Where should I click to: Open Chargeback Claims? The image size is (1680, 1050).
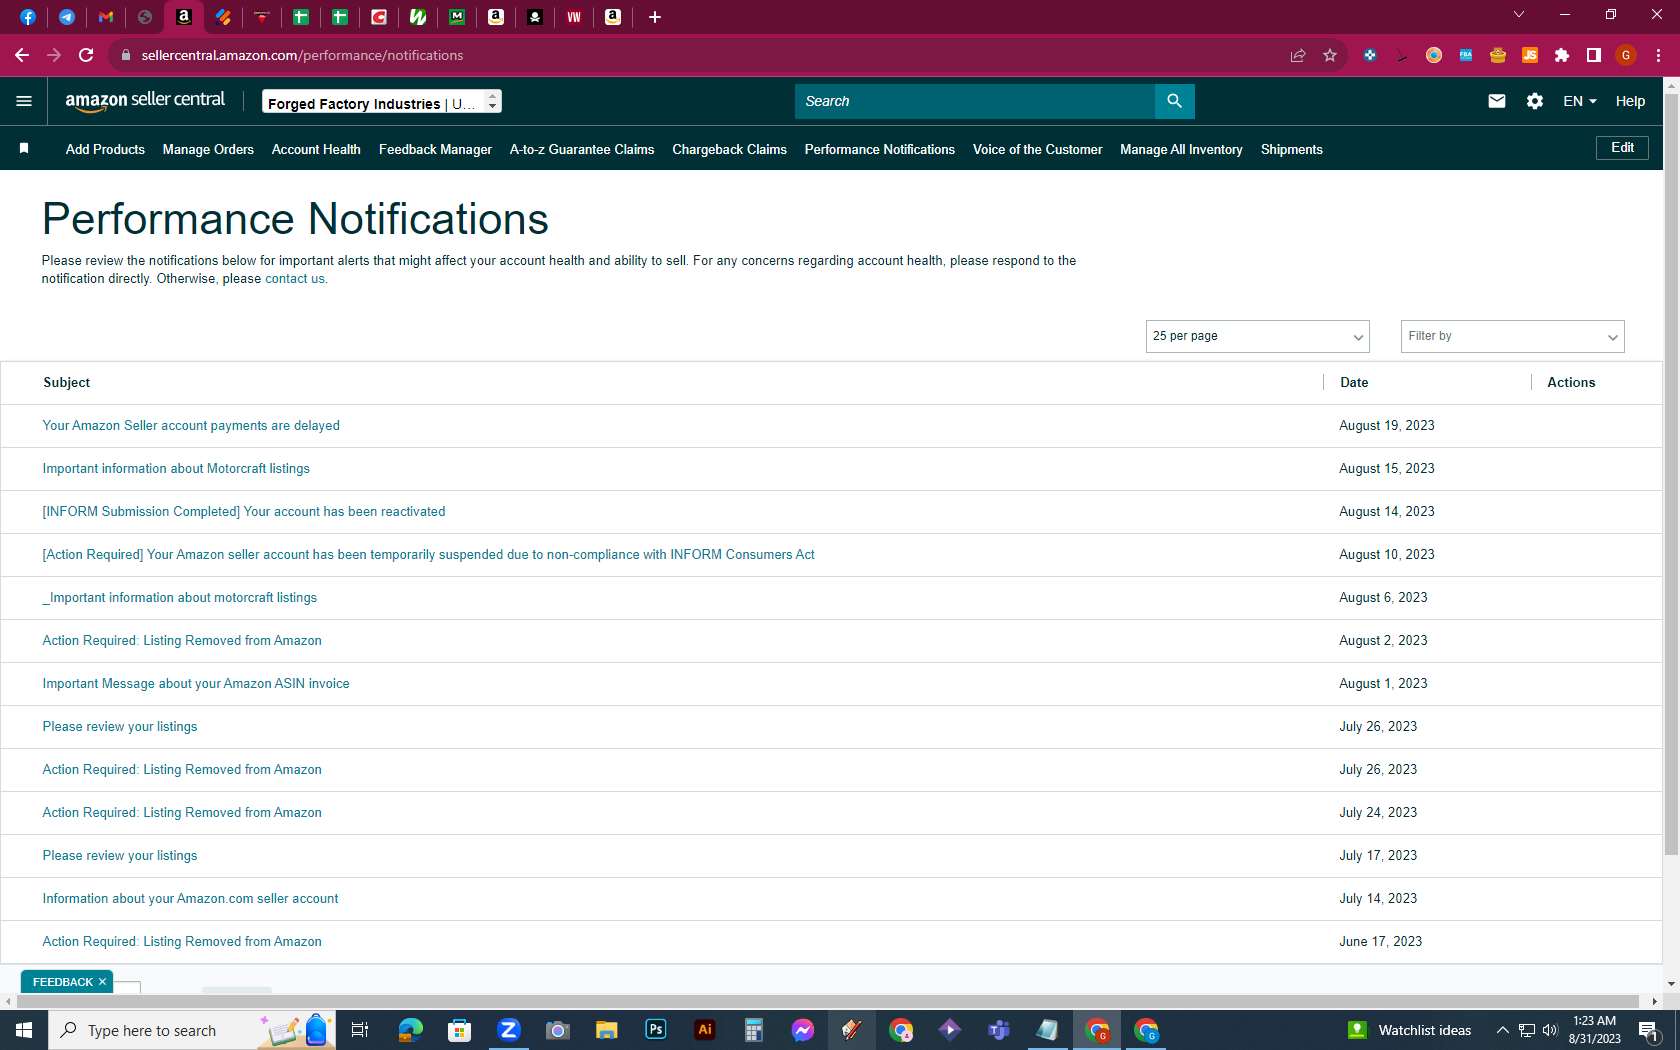click(729, 149)
